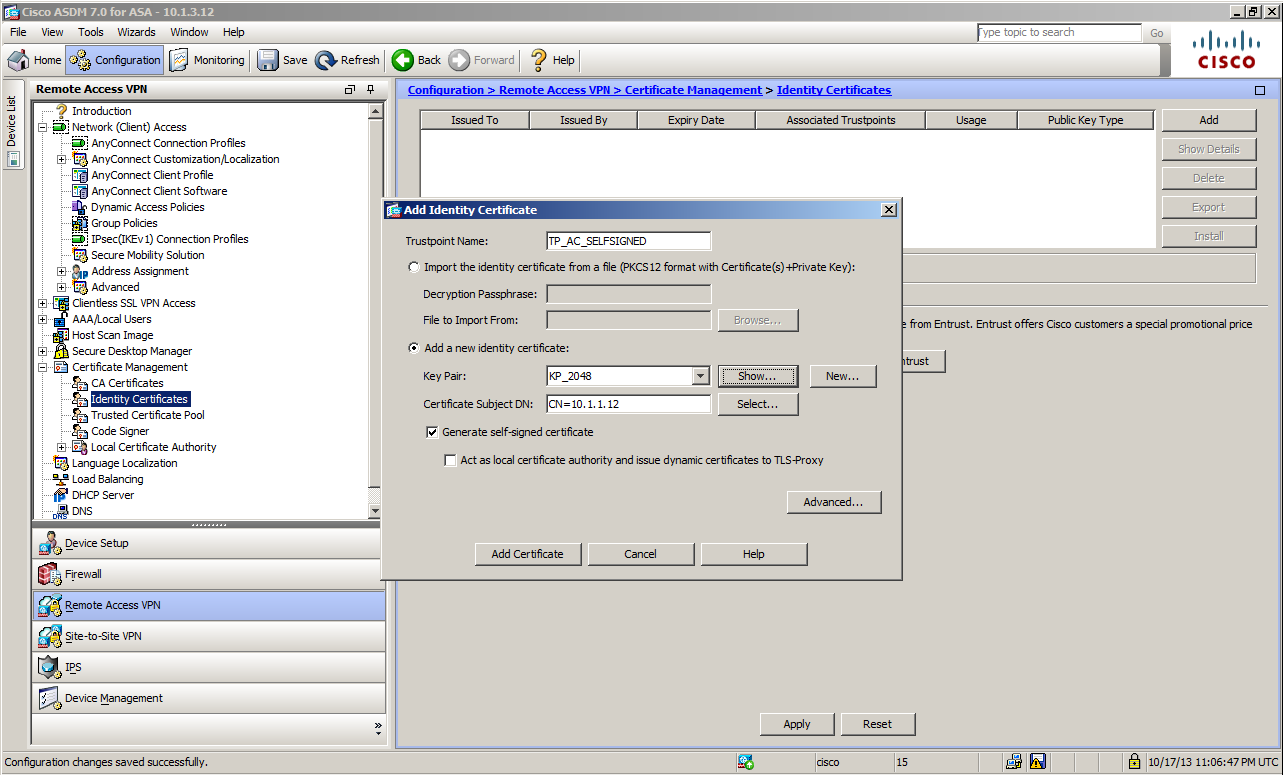Click the Apply button at the bottom
The width and height of the screenshot is (1283, 775).
tap(797, 724)
